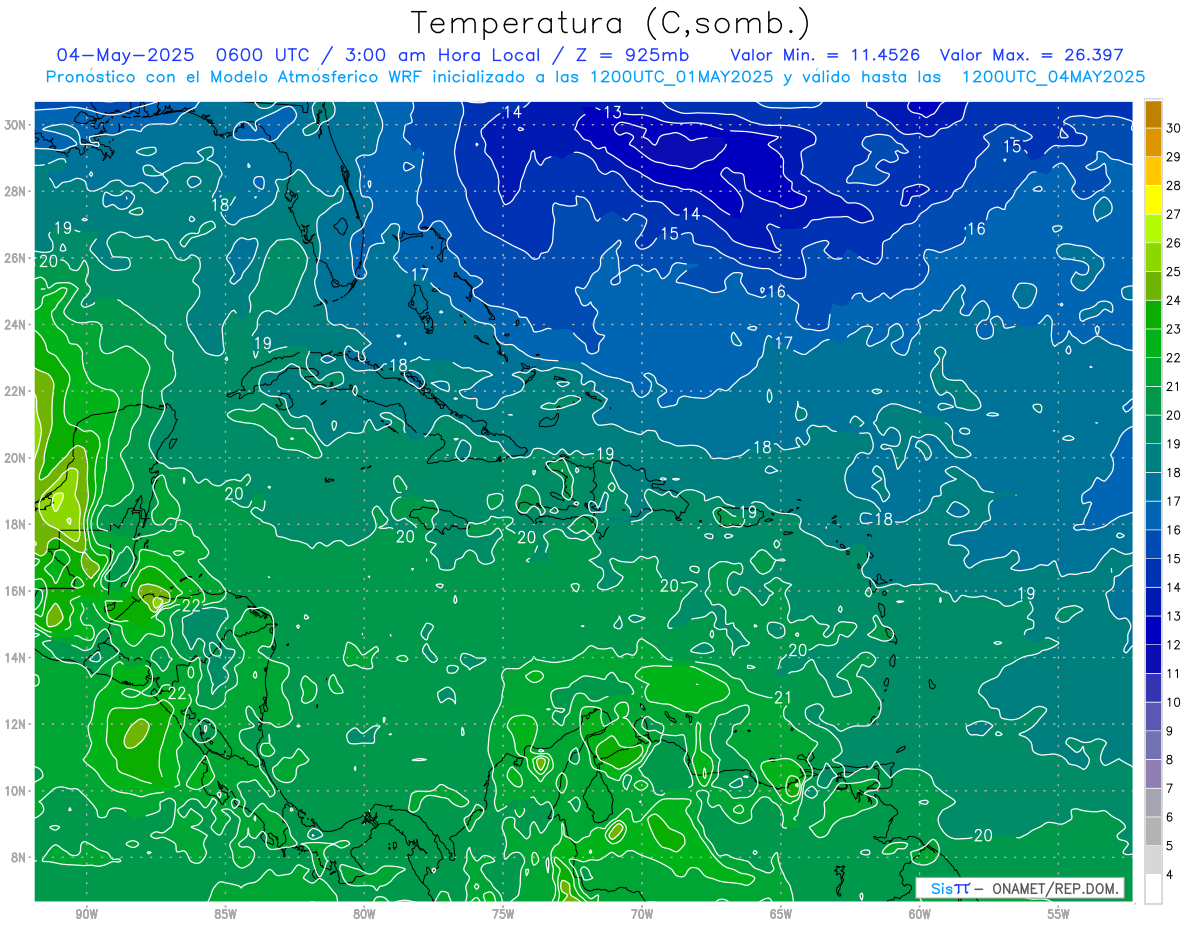The width and height of the screenshot is (1200, 927).
Task: Click the '1200UTC_04MAY2025' valid-until time
Action: pyautogui.click(x=1053, y=77)
